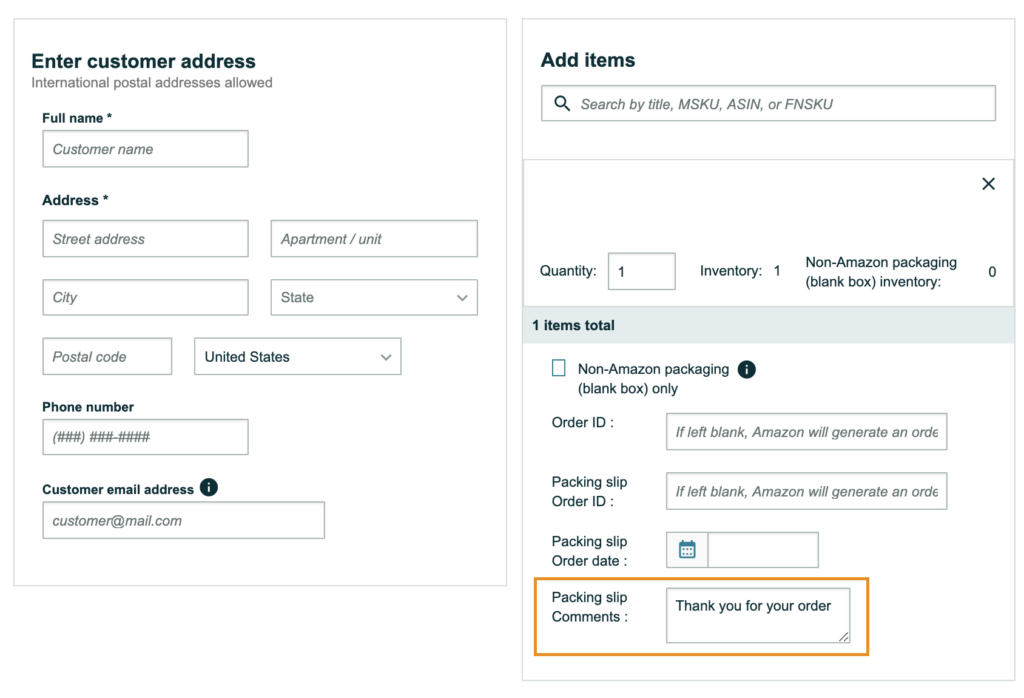Click the Order ID text field
This screenshot has width=1024, height=698.
tap(806, 432)
